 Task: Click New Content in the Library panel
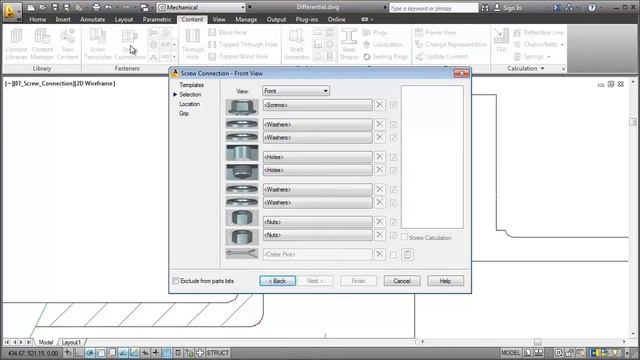67,44
